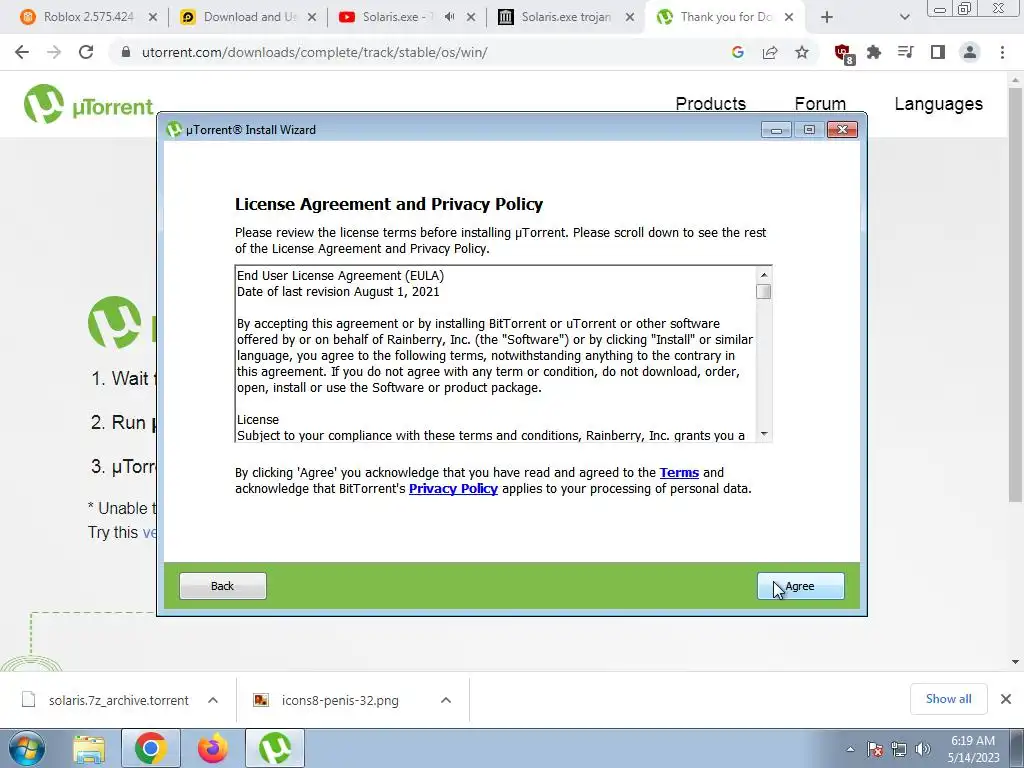Viewport: 1024px width, 768px height.
Task: Bookmark this page with the star icon
Action: 802,52
